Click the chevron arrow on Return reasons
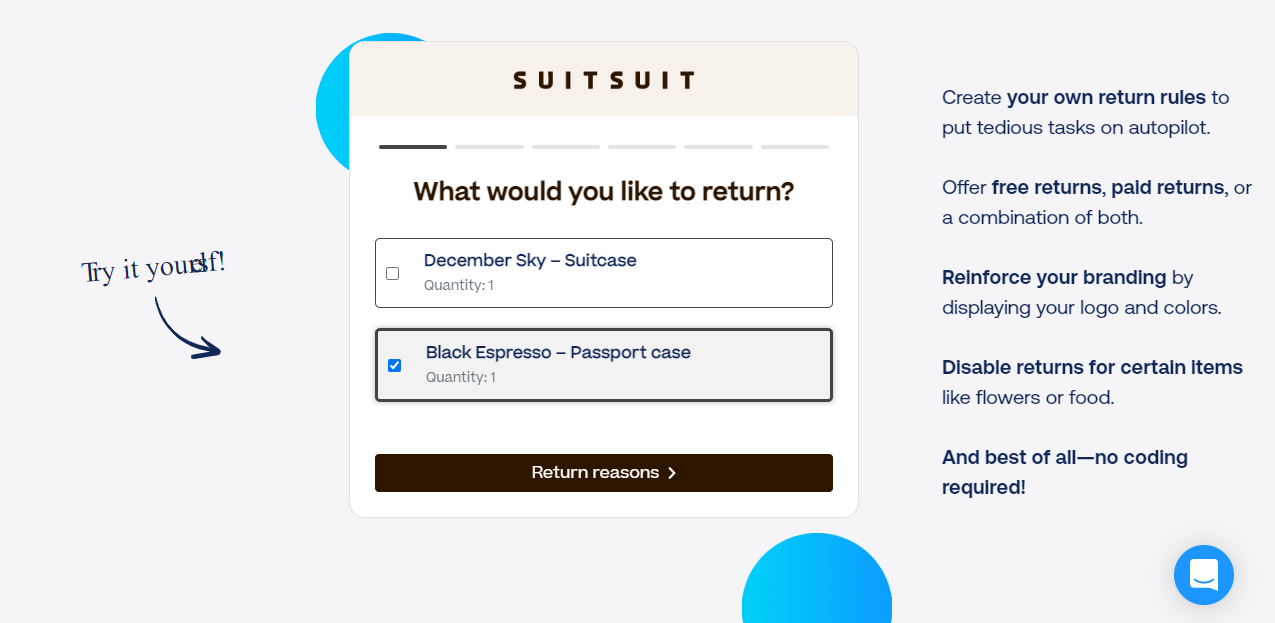Viewport: 1275px width, 623px height. (x=672, y=473)
